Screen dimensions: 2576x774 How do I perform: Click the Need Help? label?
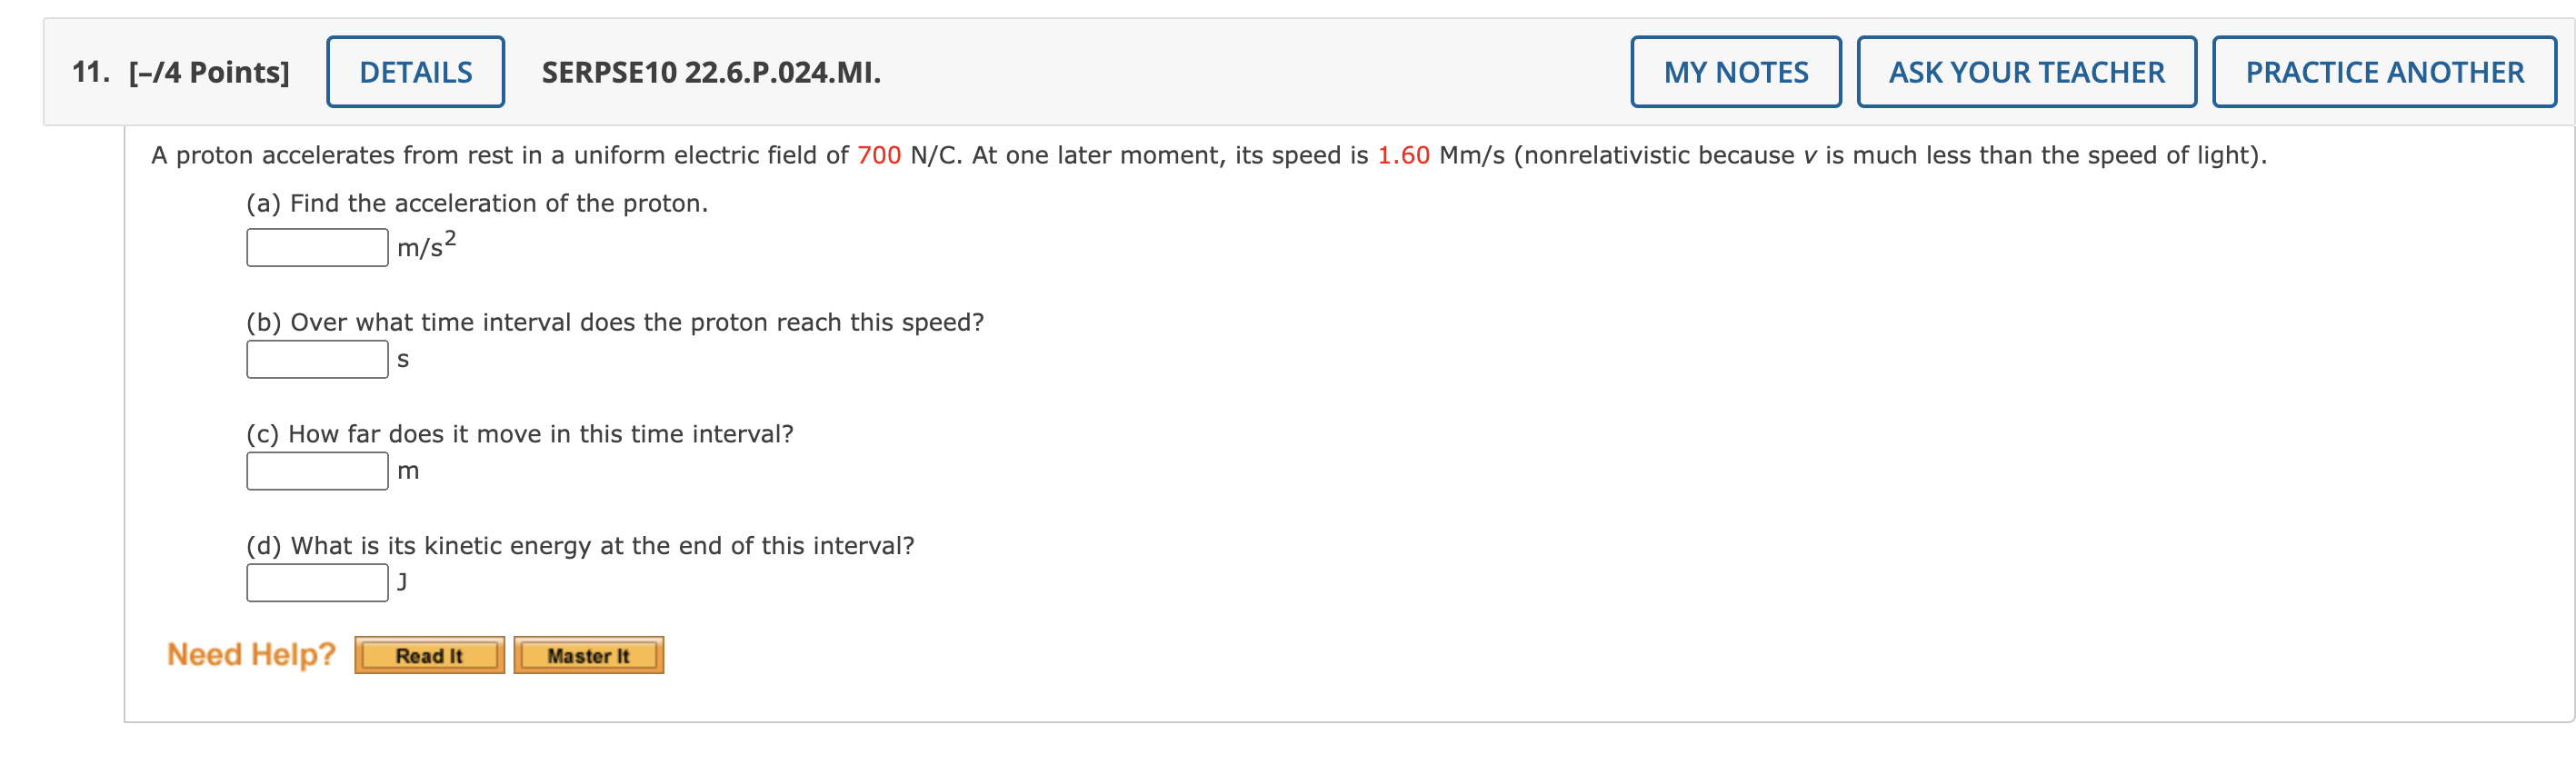click(x=251, y=653)
